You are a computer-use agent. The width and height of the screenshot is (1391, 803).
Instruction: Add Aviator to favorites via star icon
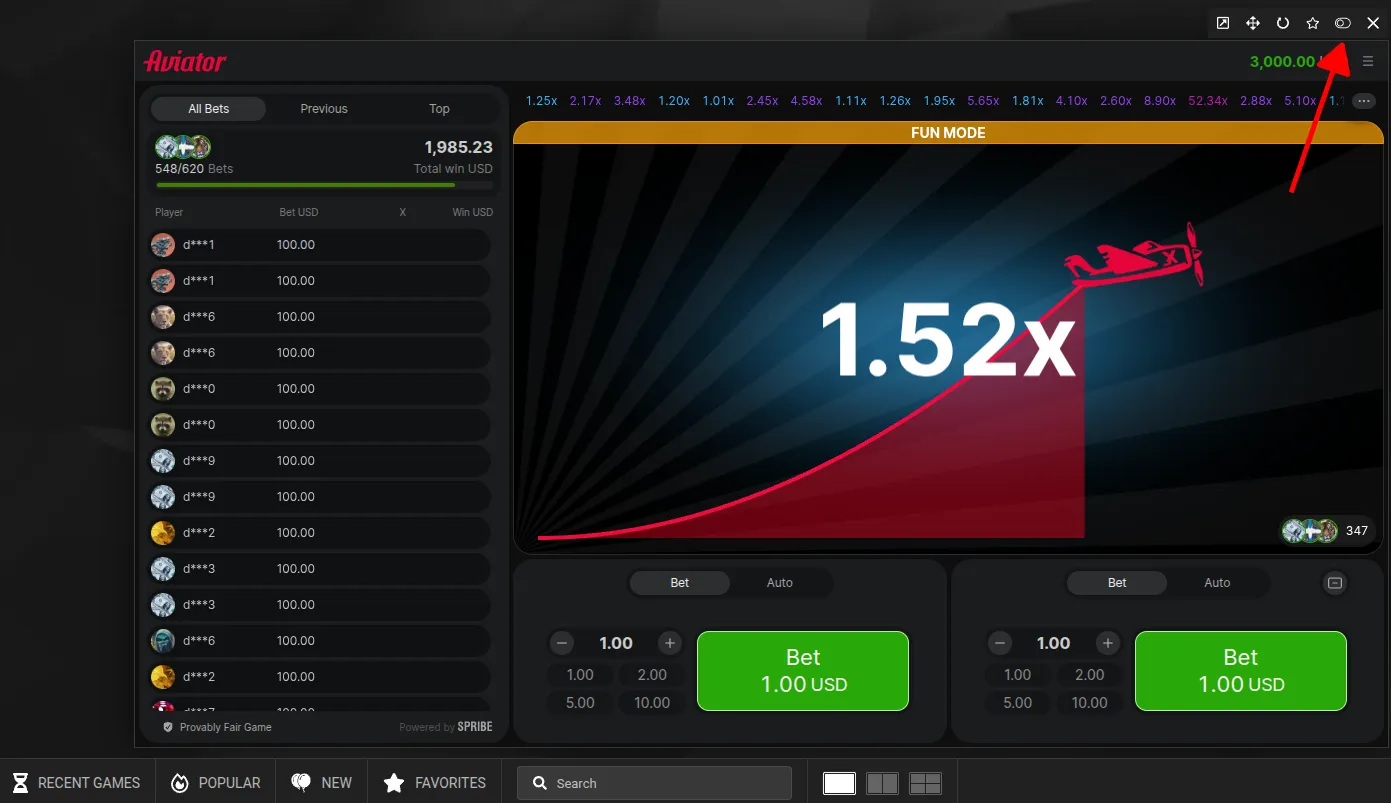tap(1312, 23)
